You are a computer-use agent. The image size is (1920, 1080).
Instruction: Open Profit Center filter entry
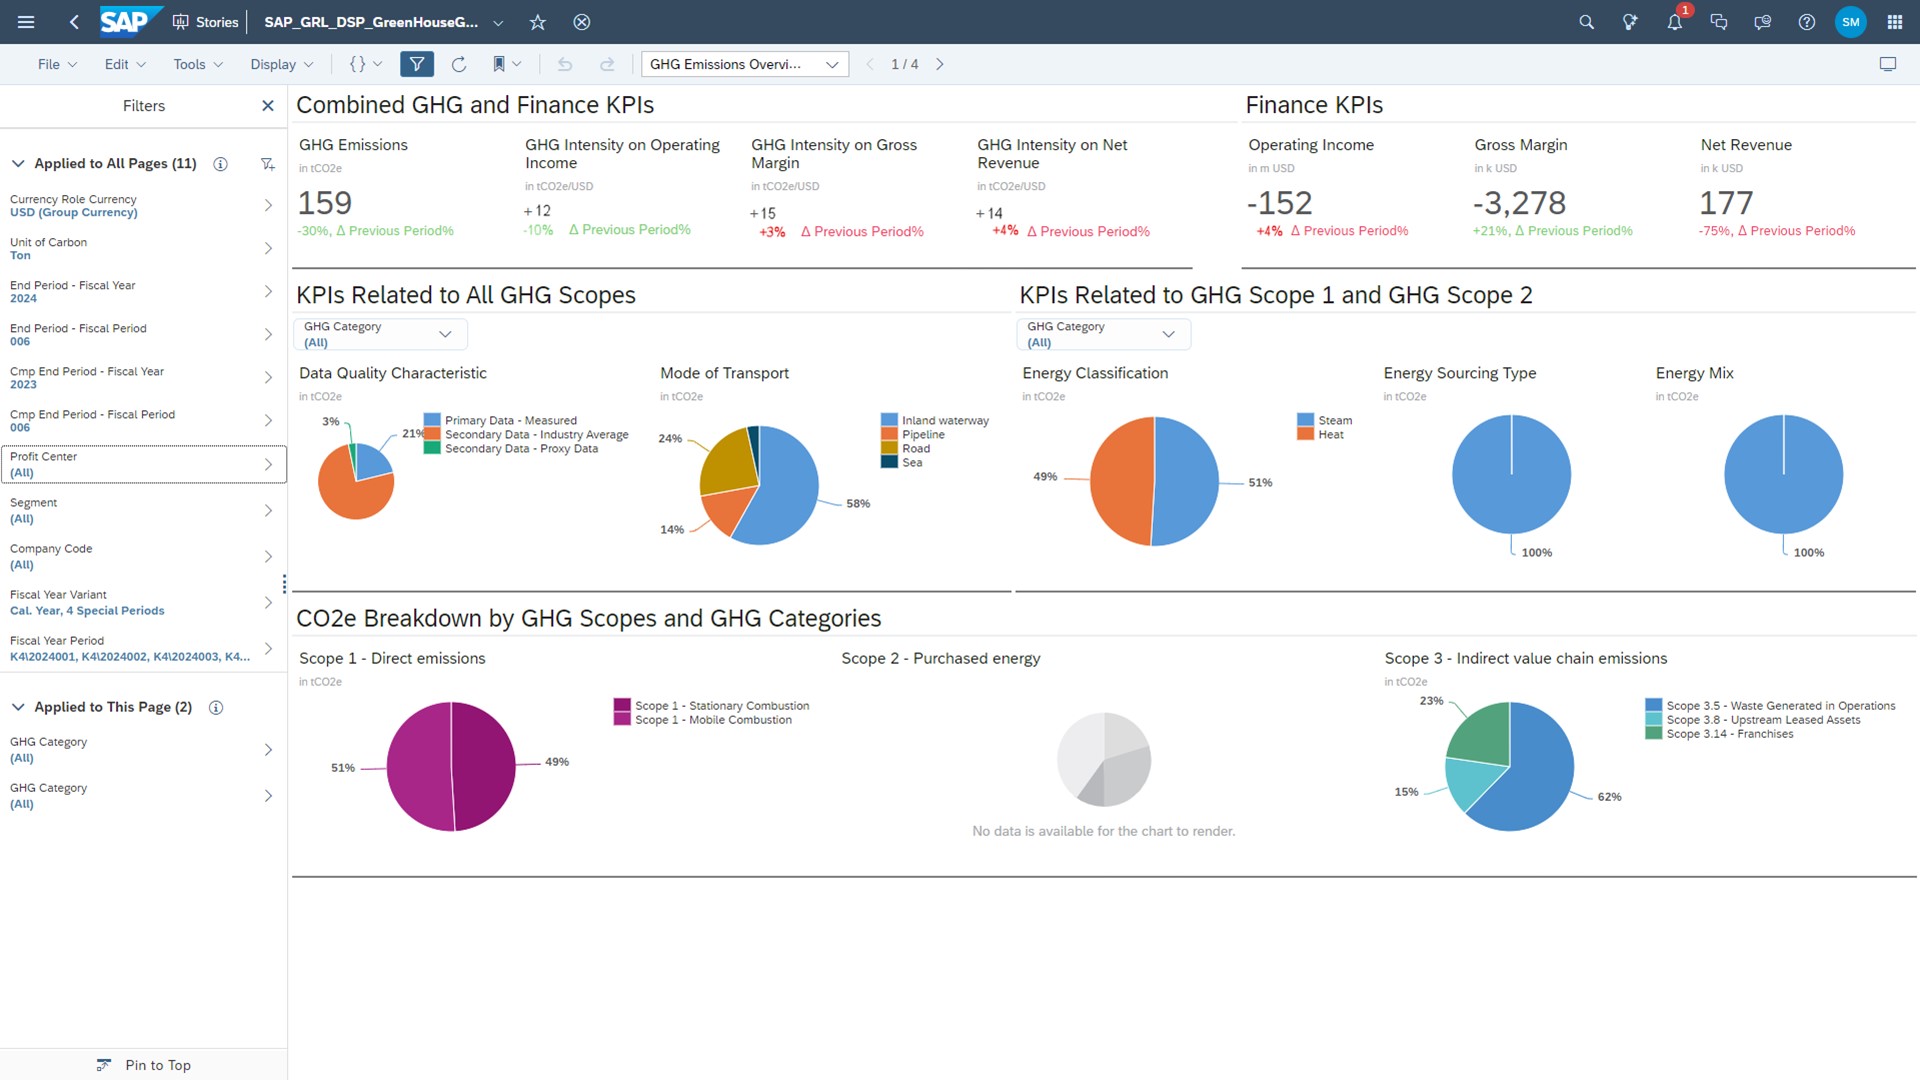(x=144, y=464)
